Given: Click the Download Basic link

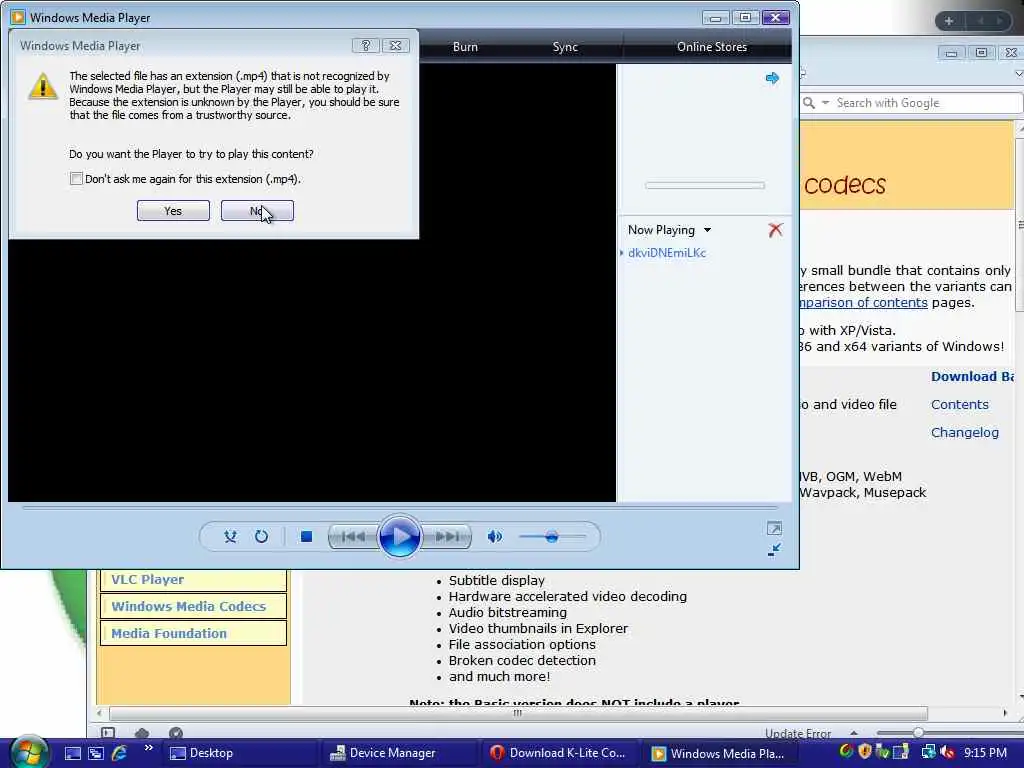Looking at the screenshot, I should [972, 376].
